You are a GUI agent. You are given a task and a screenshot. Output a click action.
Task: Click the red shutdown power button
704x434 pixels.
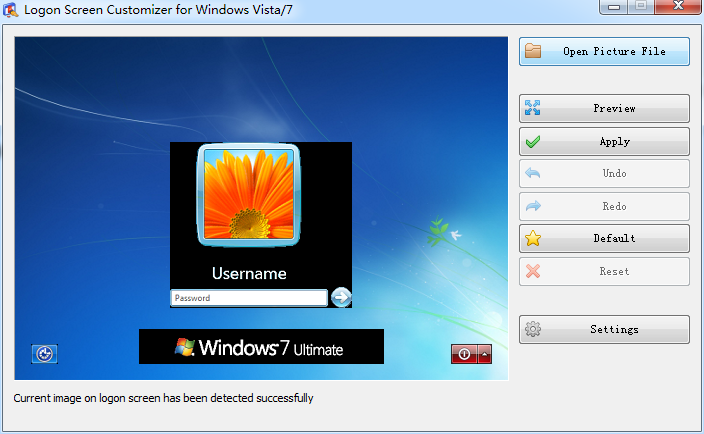tap(464, 354)
